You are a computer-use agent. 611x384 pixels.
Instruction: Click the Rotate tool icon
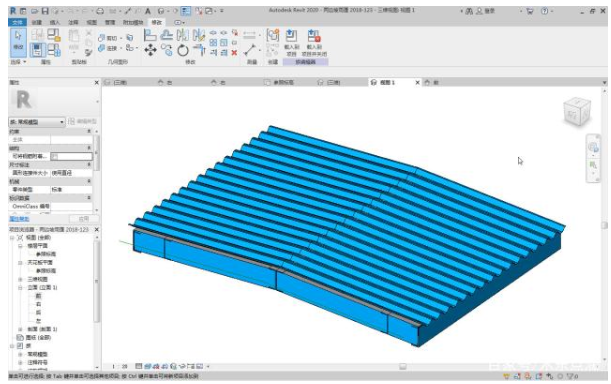click(183, 50)
